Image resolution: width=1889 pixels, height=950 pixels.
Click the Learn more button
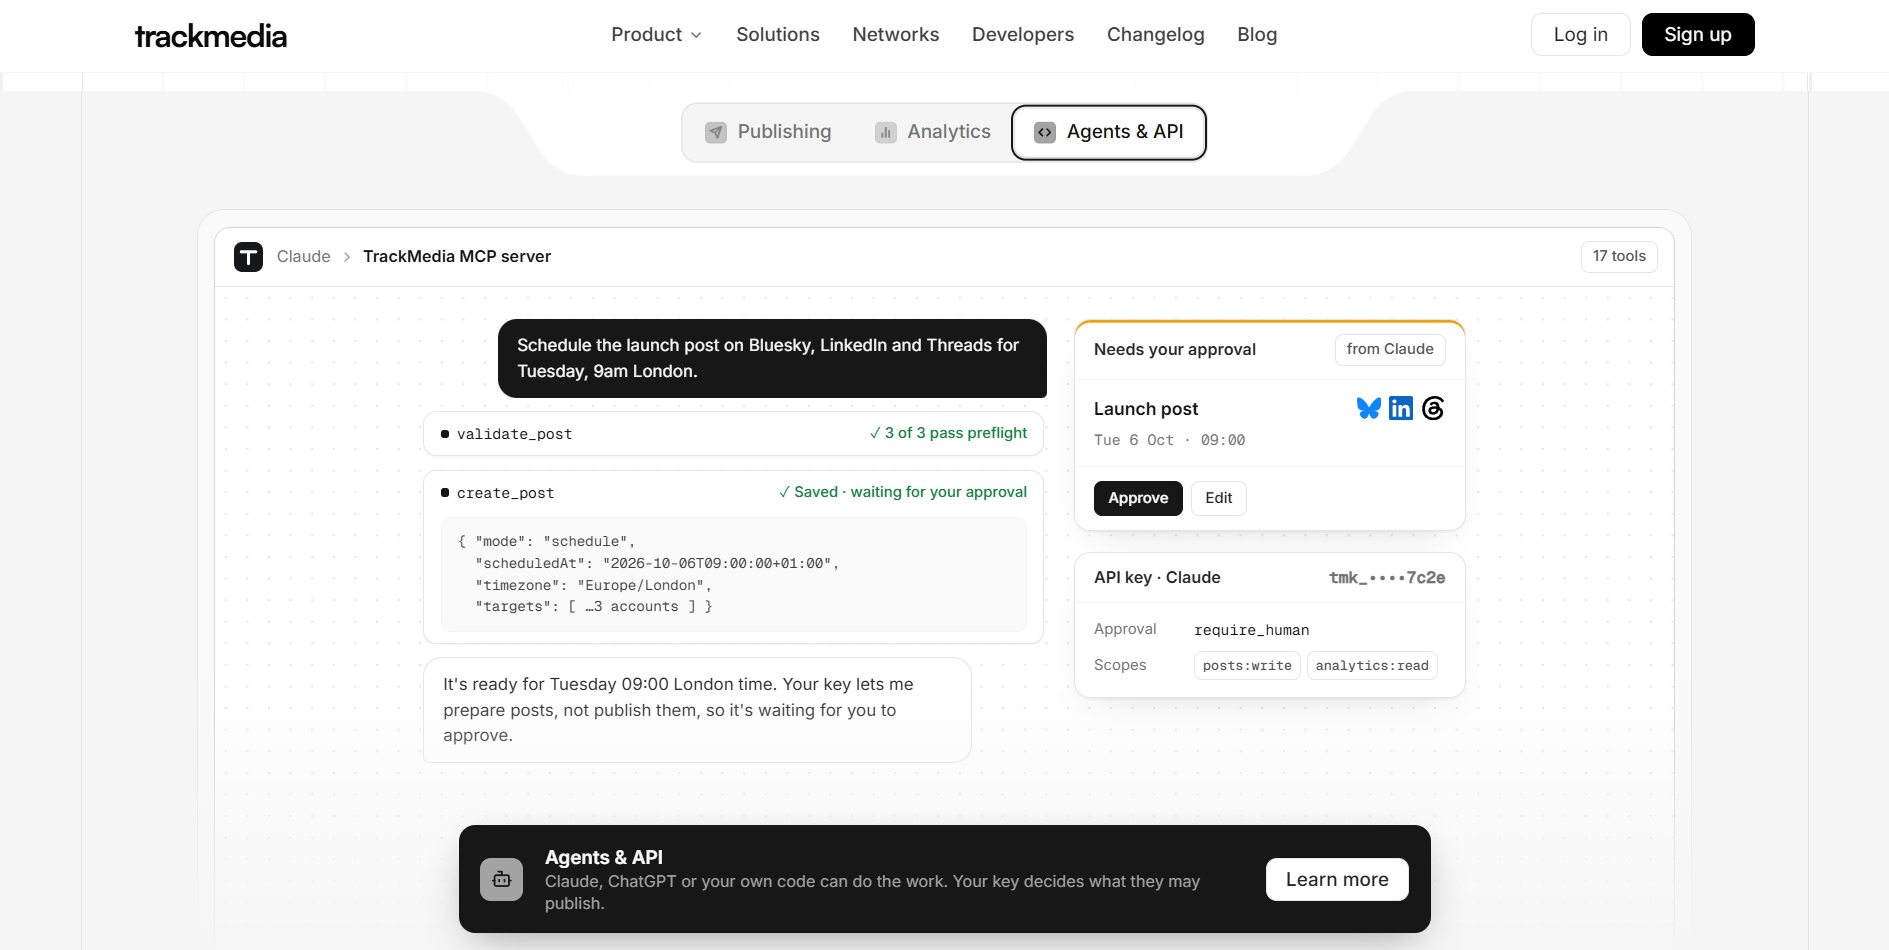[x=1337, y=880]
